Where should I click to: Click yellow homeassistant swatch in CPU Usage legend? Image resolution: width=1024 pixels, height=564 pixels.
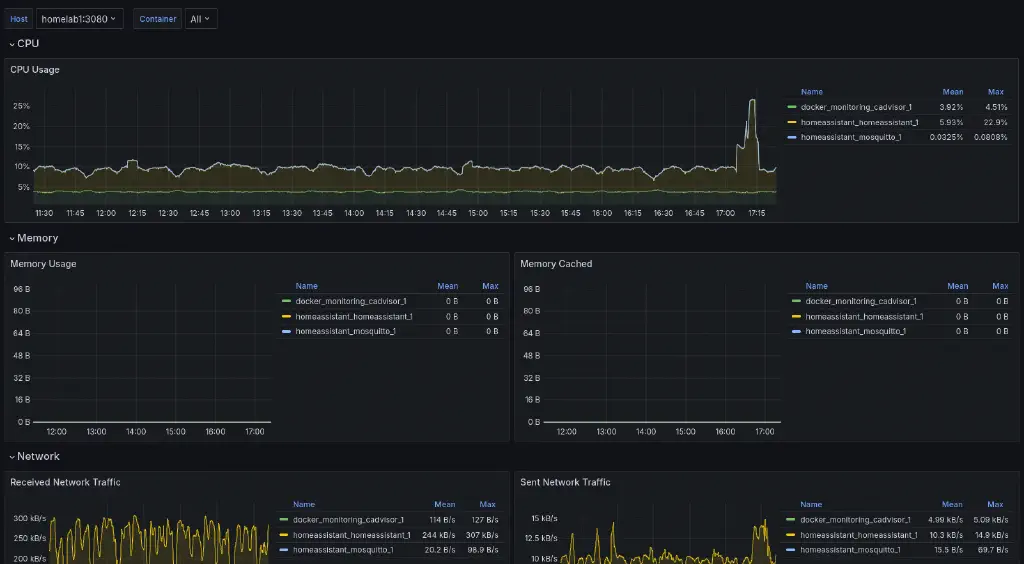(792, 122)
